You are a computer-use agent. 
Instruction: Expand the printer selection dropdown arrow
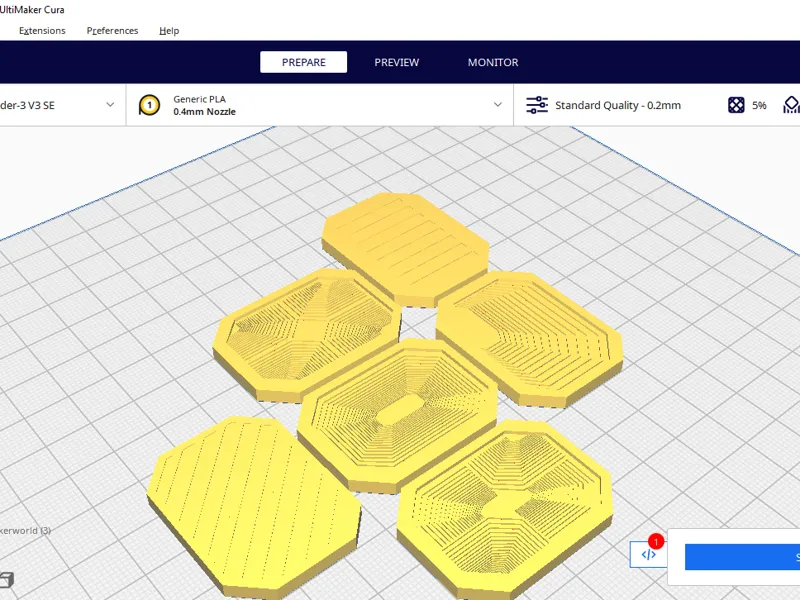110,105
